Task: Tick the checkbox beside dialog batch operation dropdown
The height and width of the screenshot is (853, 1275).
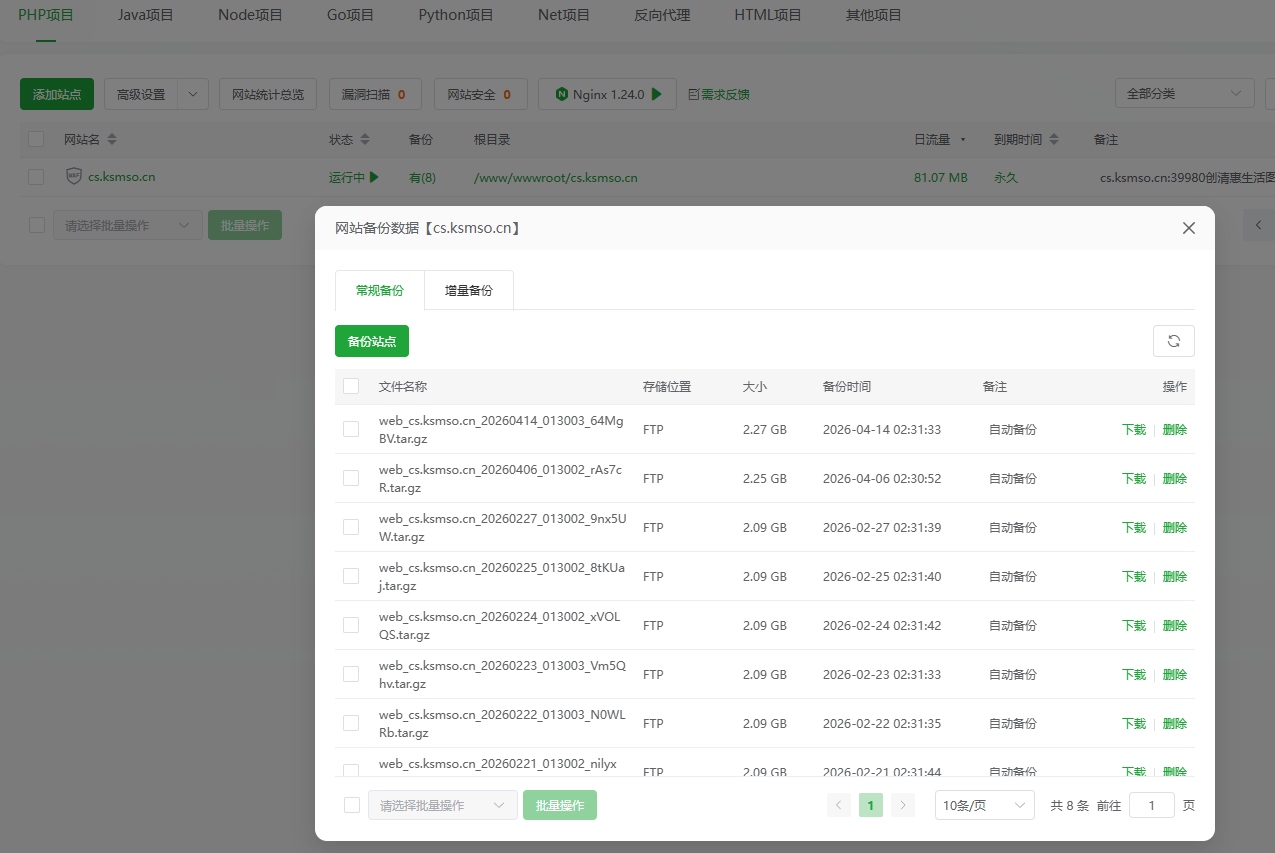Action: coord(352,805)
